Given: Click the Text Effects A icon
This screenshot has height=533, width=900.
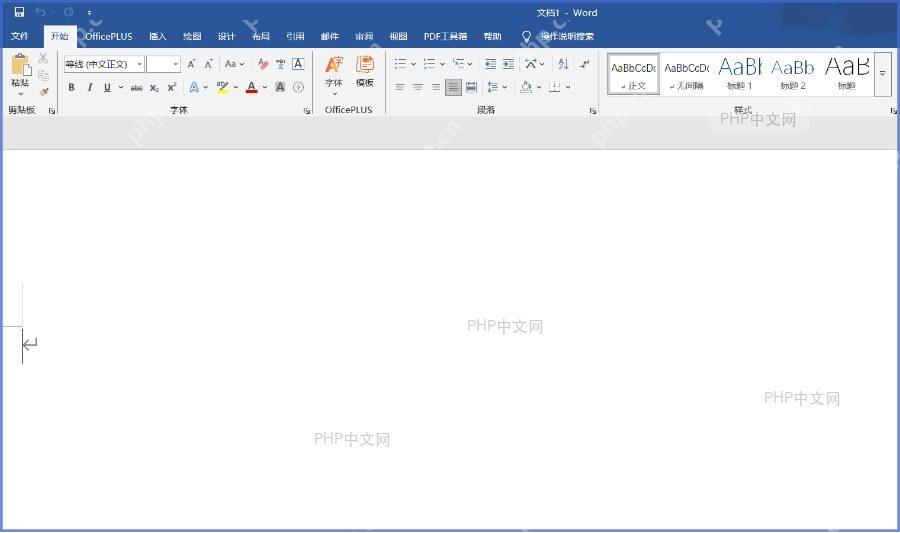Looking at the screenshot, I should (195, 87).
